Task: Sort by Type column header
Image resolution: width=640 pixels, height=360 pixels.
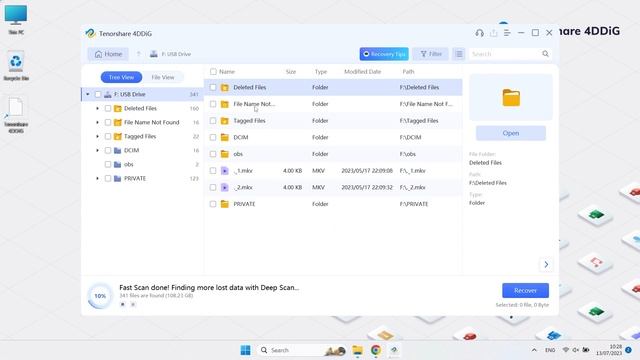Action: [321, 71]
